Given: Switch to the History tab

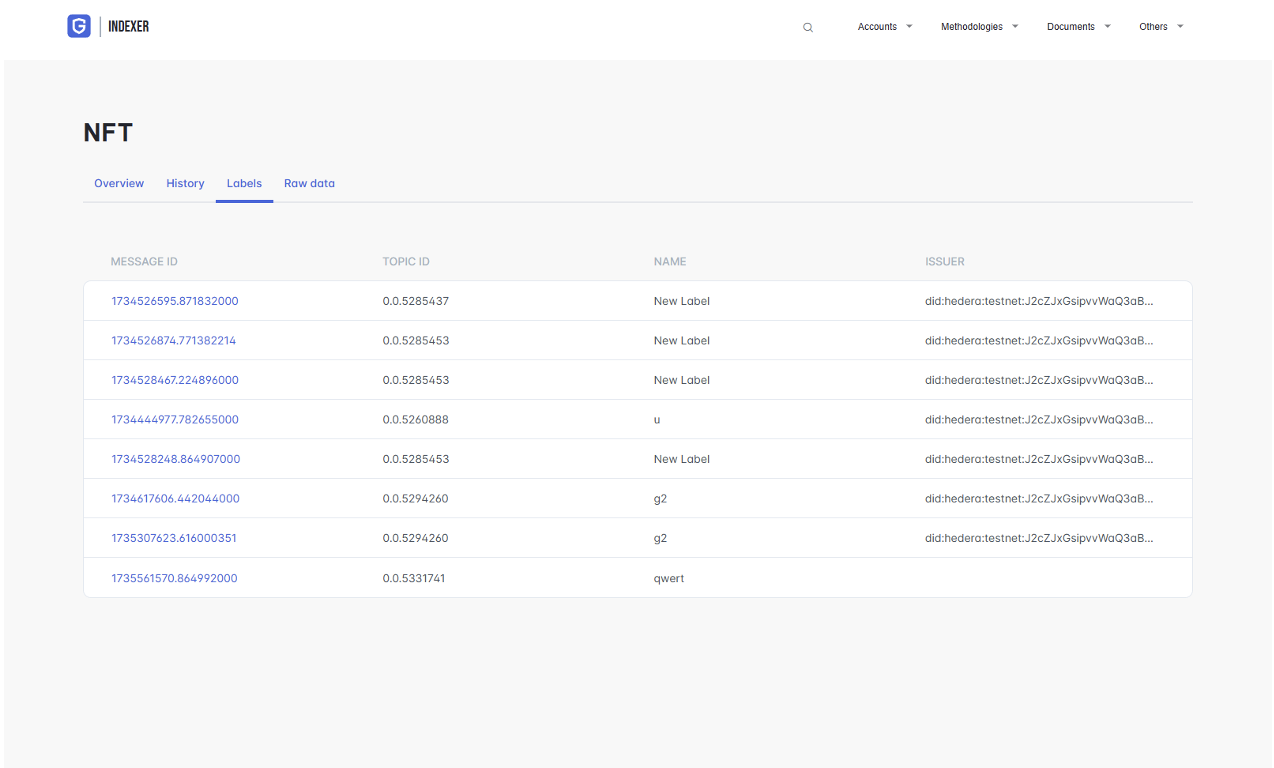Looking at the screenshot, I should click(185, 184).
